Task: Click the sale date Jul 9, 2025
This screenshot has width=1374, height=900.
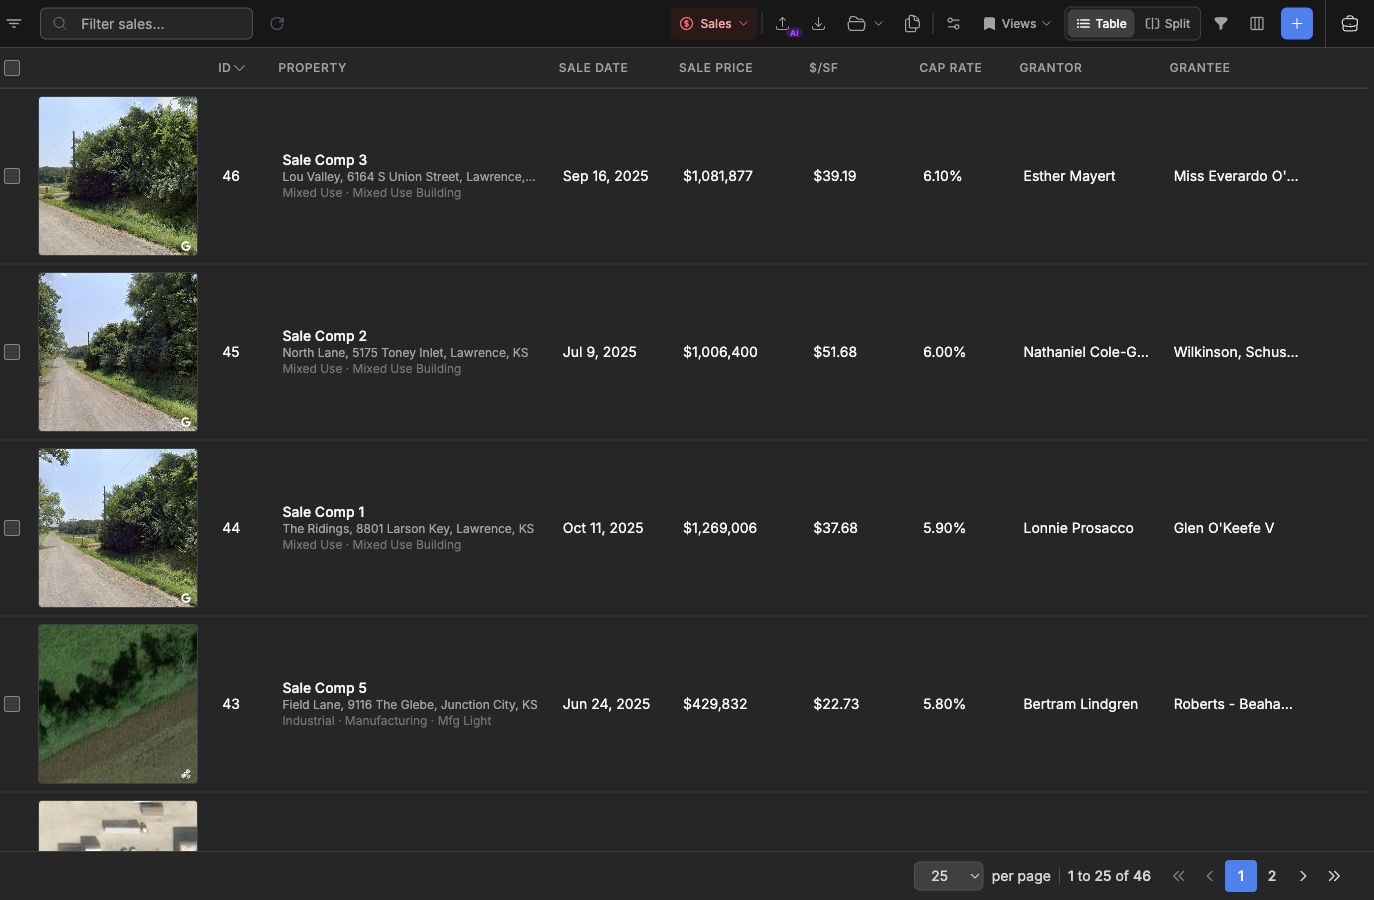Action: tap(599, 352)
